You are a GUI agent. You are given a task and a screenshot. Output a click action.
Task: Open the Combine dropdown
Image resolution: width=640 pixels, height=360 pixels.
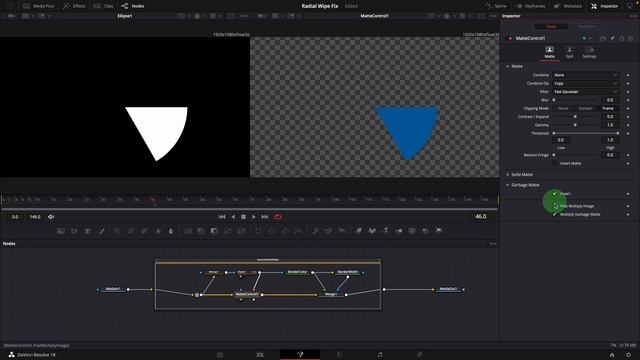(585, 75)
